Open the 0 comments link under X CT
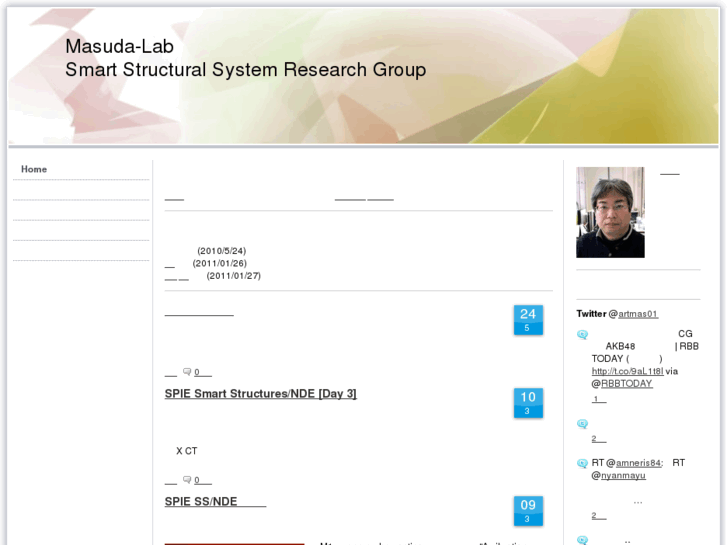This screenshot has height=545, width=727. pyautogui.click(x=203, y=480)
